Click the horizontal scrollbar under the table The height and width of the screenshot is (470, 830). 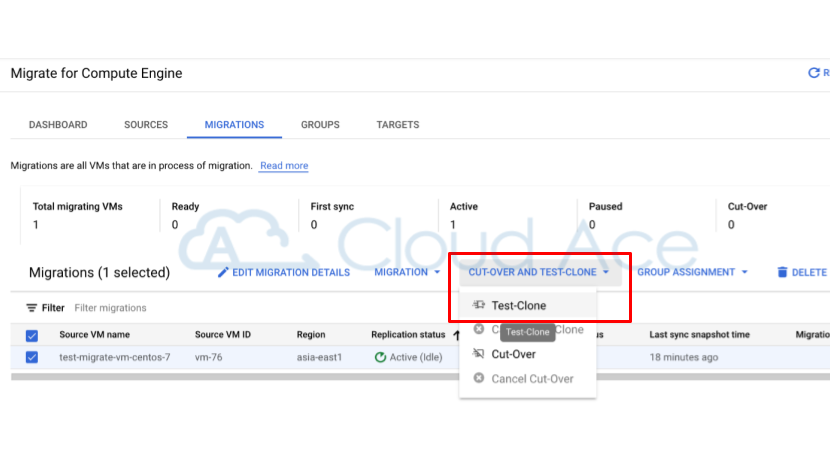pyautogui.click(x=420, y=377)
